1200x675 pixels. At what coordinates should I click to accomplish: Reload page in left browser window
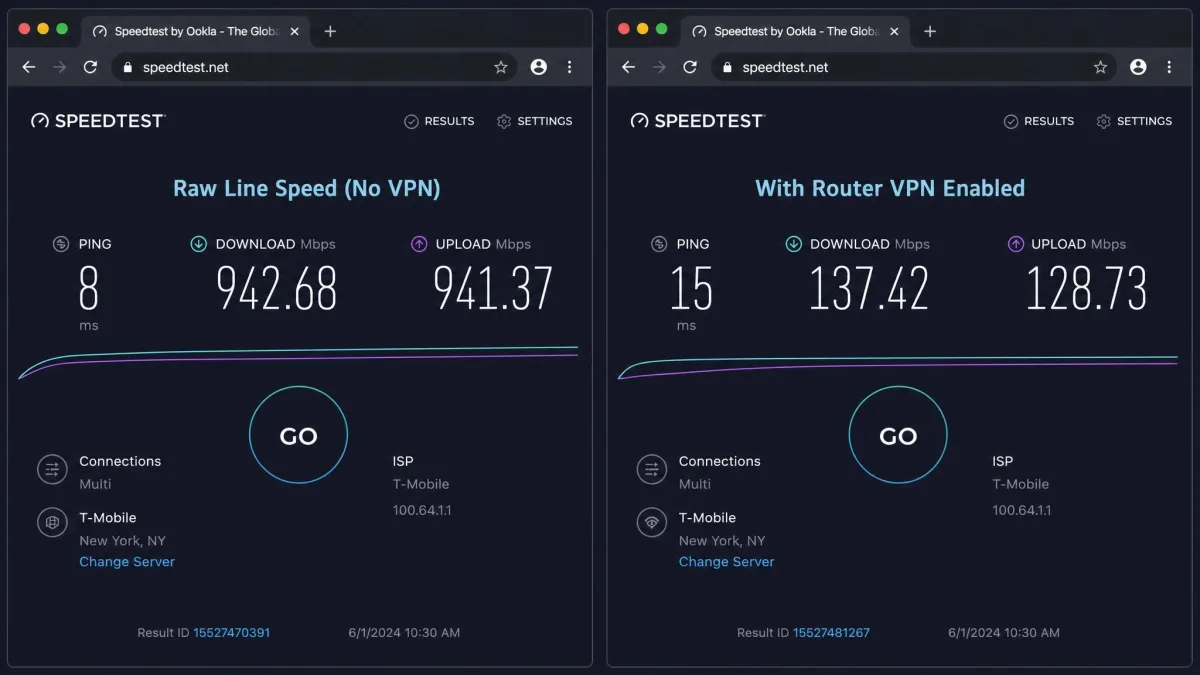pos(90,67)
